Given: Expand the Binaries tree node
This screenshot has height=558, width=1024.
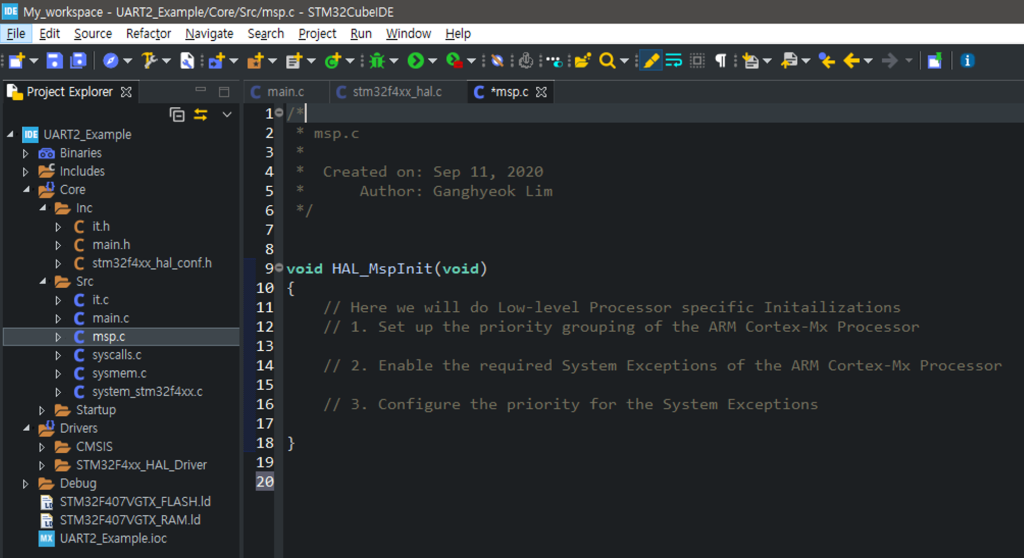Looking at the screenshot, I should coord(25,153).
